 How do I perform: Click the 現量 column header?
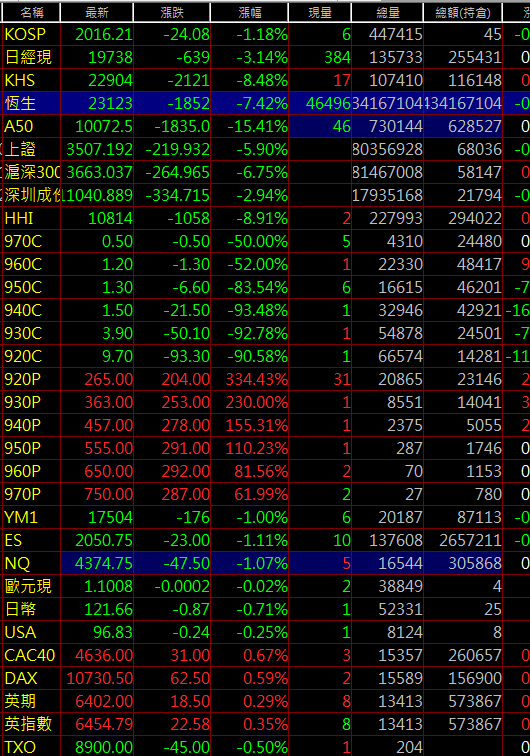coord(320,13)
